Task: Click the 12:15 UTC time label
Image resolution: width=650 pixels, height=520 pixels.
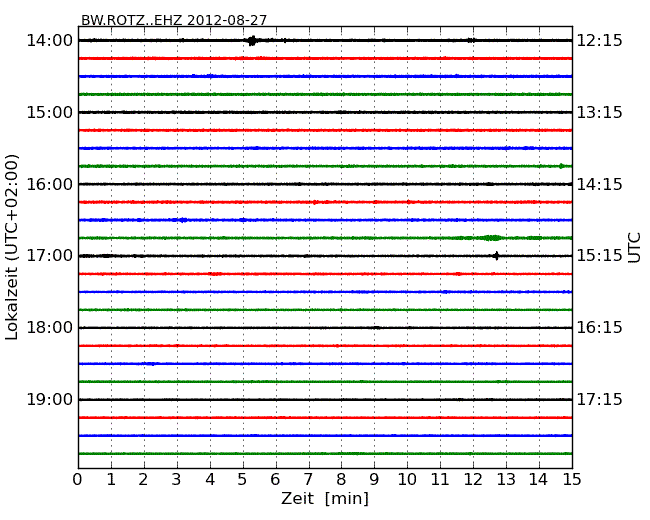Action: click(x=599, y=41)
